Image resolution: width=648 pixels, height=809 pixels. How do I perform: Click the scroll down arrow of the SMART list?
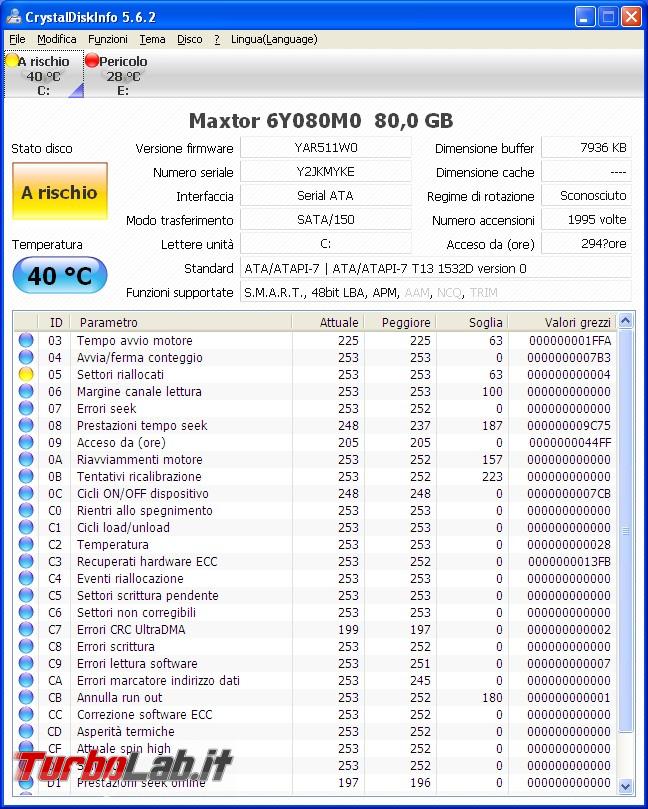point(625,786)
